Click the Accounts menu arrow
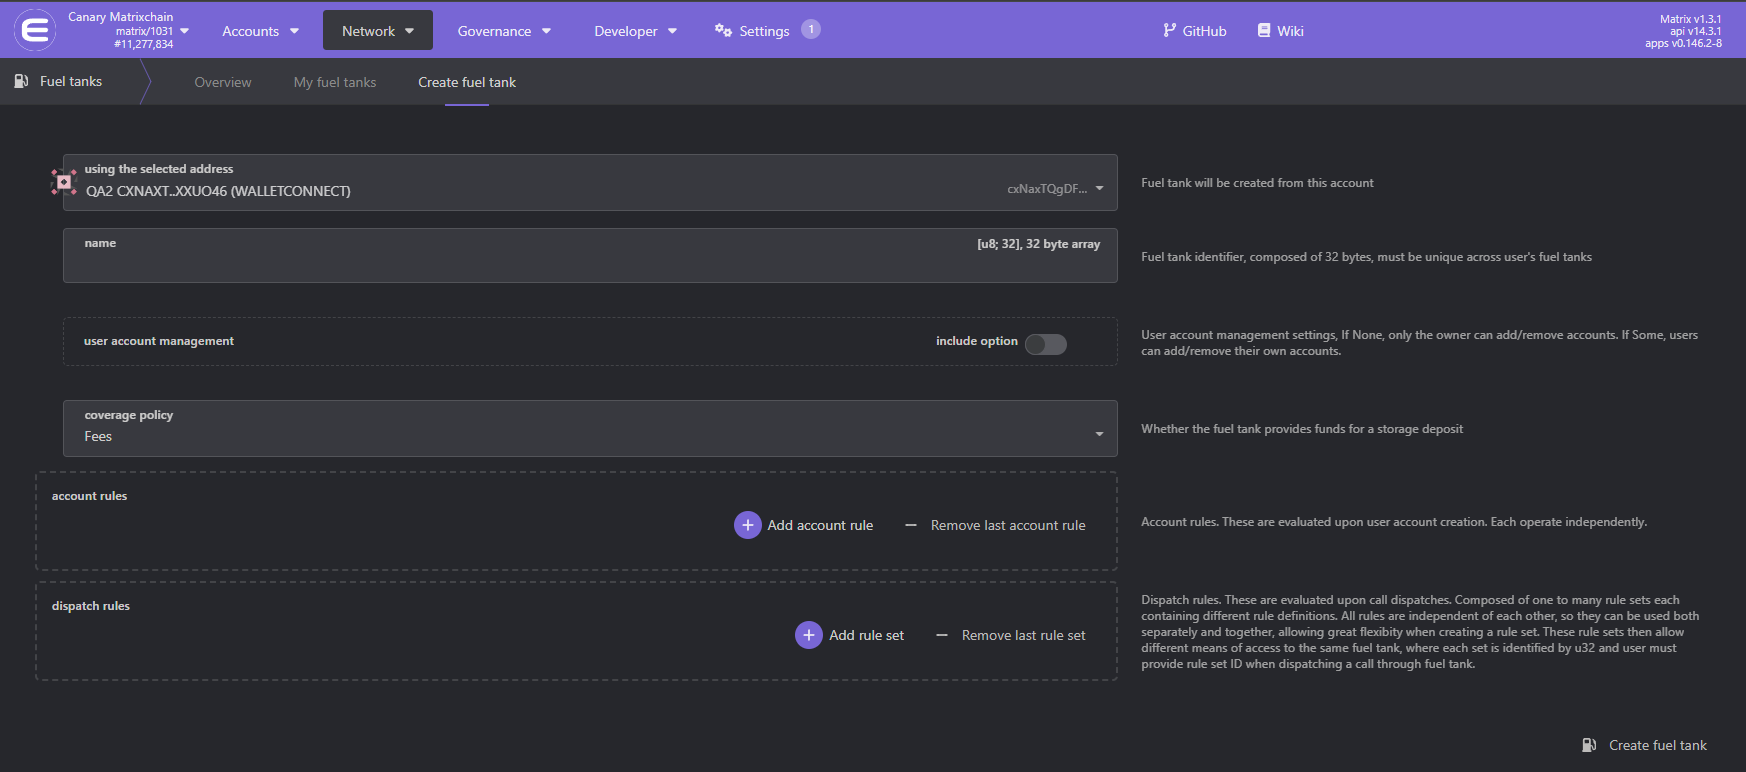Image resolution: width=1746 pixels, height=772 pixels. (294, 31)
